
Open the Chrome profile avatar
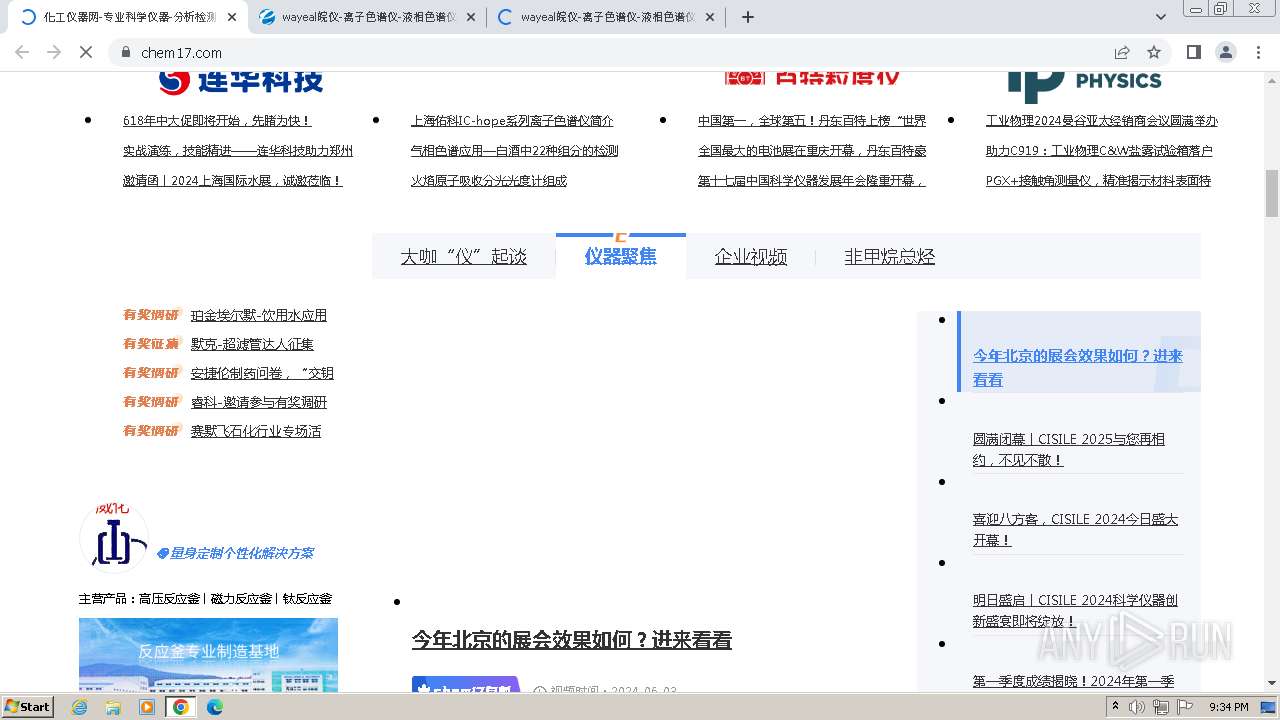(1226, 52)
